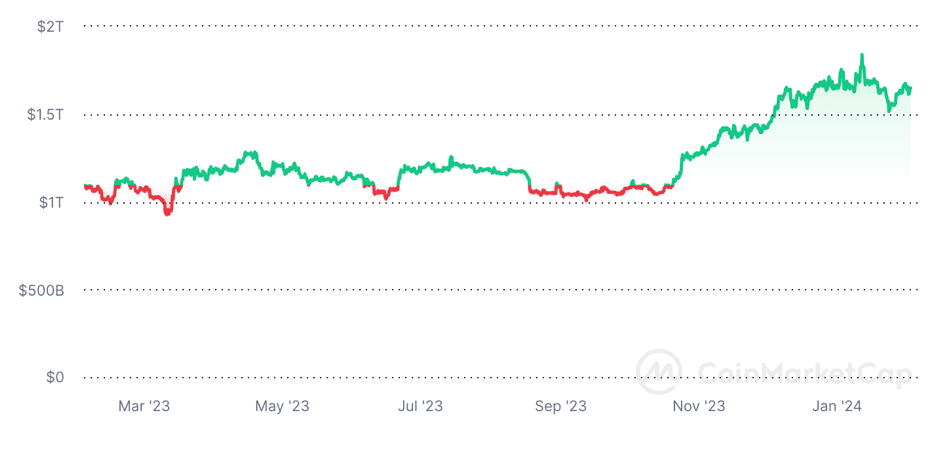Screen dimensions: 939x449
Task: Click the lowest red dip in March
Action: click(x=167, y=212)
